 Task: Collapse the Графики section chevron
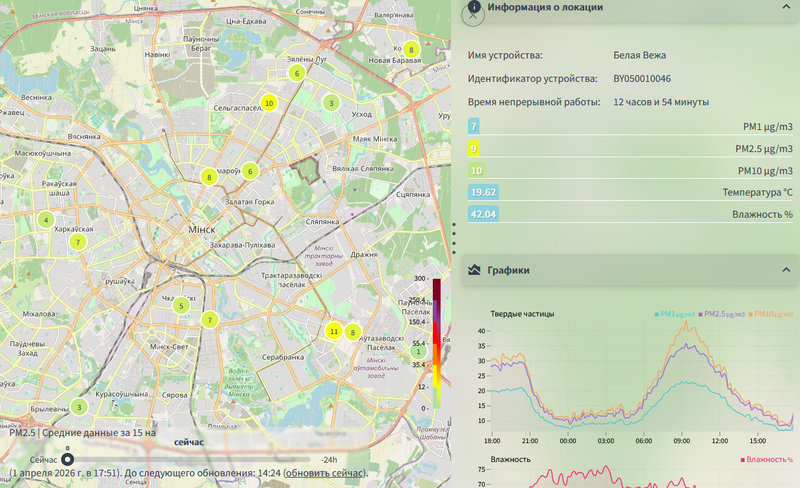click(x=784, y=270)
